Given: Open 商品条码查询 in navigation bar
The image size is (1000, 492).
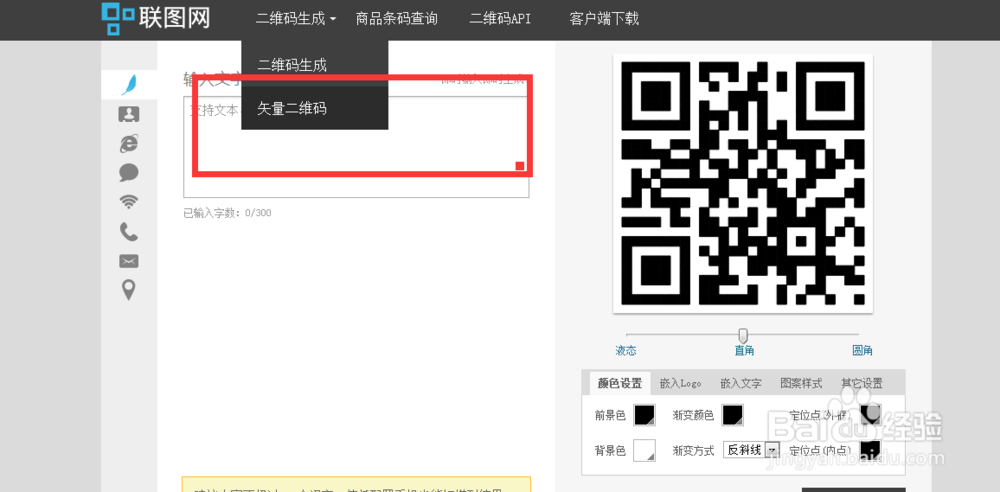Looking at the screenshot, I should 397,19.
